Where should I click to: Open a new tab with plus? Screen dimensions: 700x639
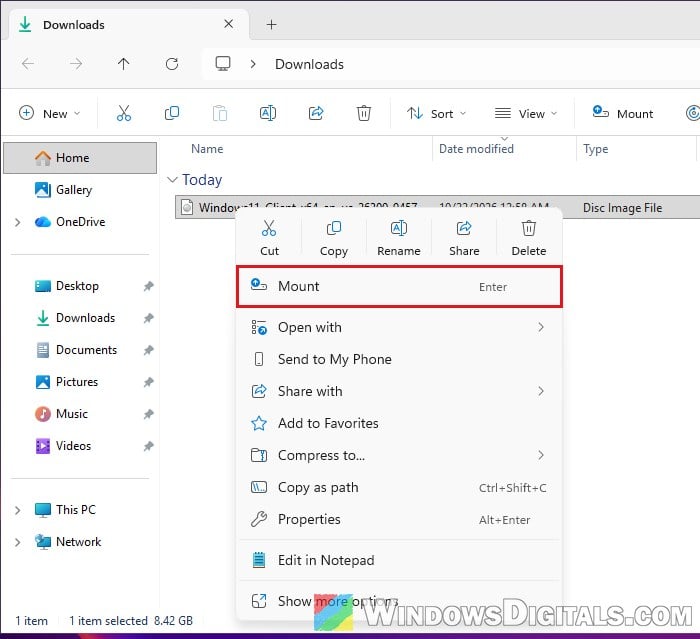271,25
